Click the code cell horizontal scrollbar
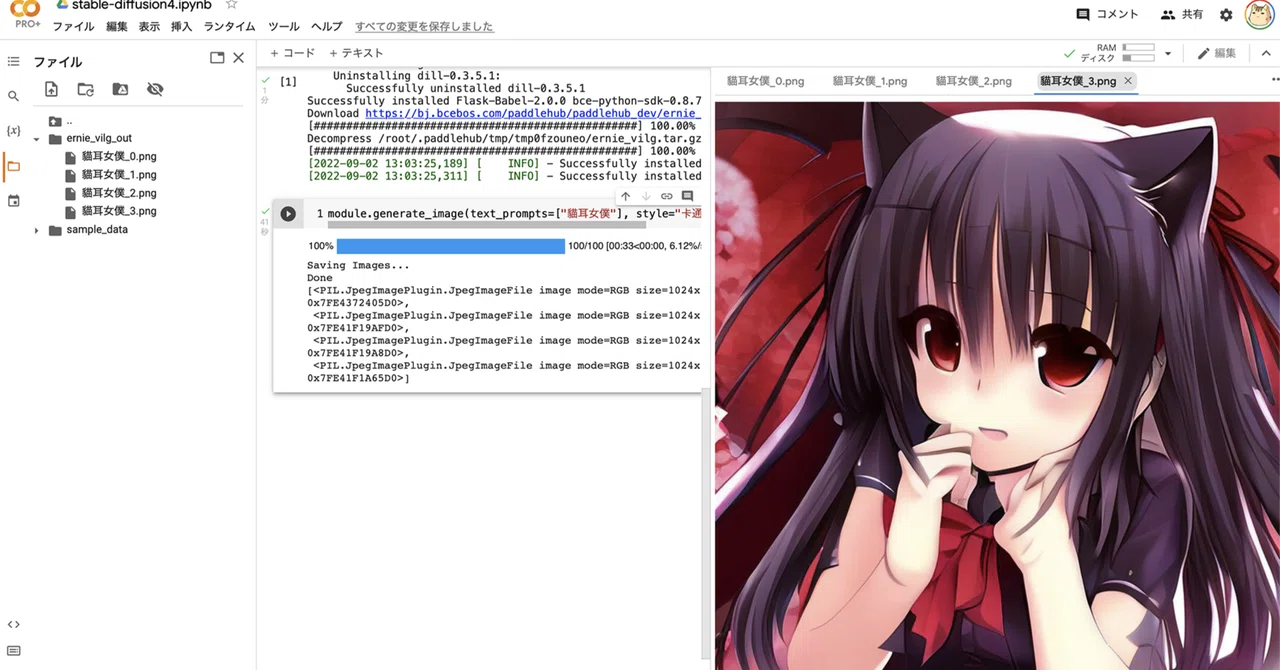Image resolution: width=1280 pixels, height=670 pixels. point(487,226)
